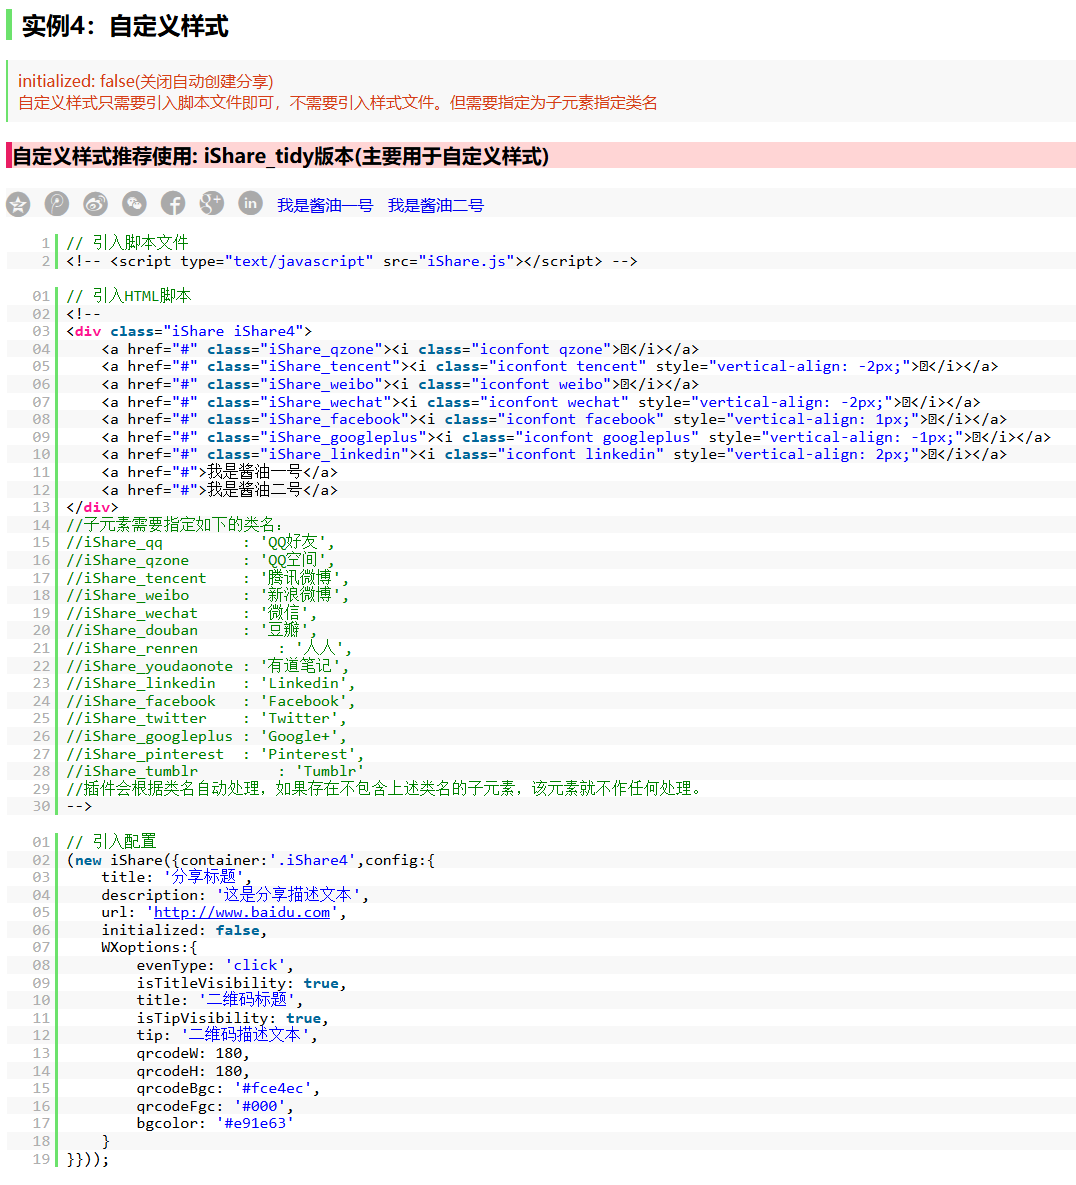
Task: Click anchor code line with class iShare_googleplus
Action: click(577, 437)
